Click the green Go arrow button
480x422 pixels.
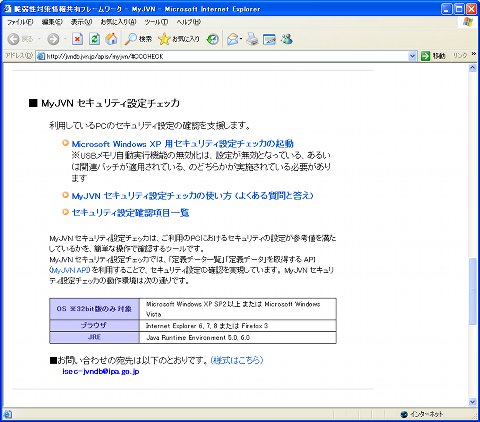425,56
